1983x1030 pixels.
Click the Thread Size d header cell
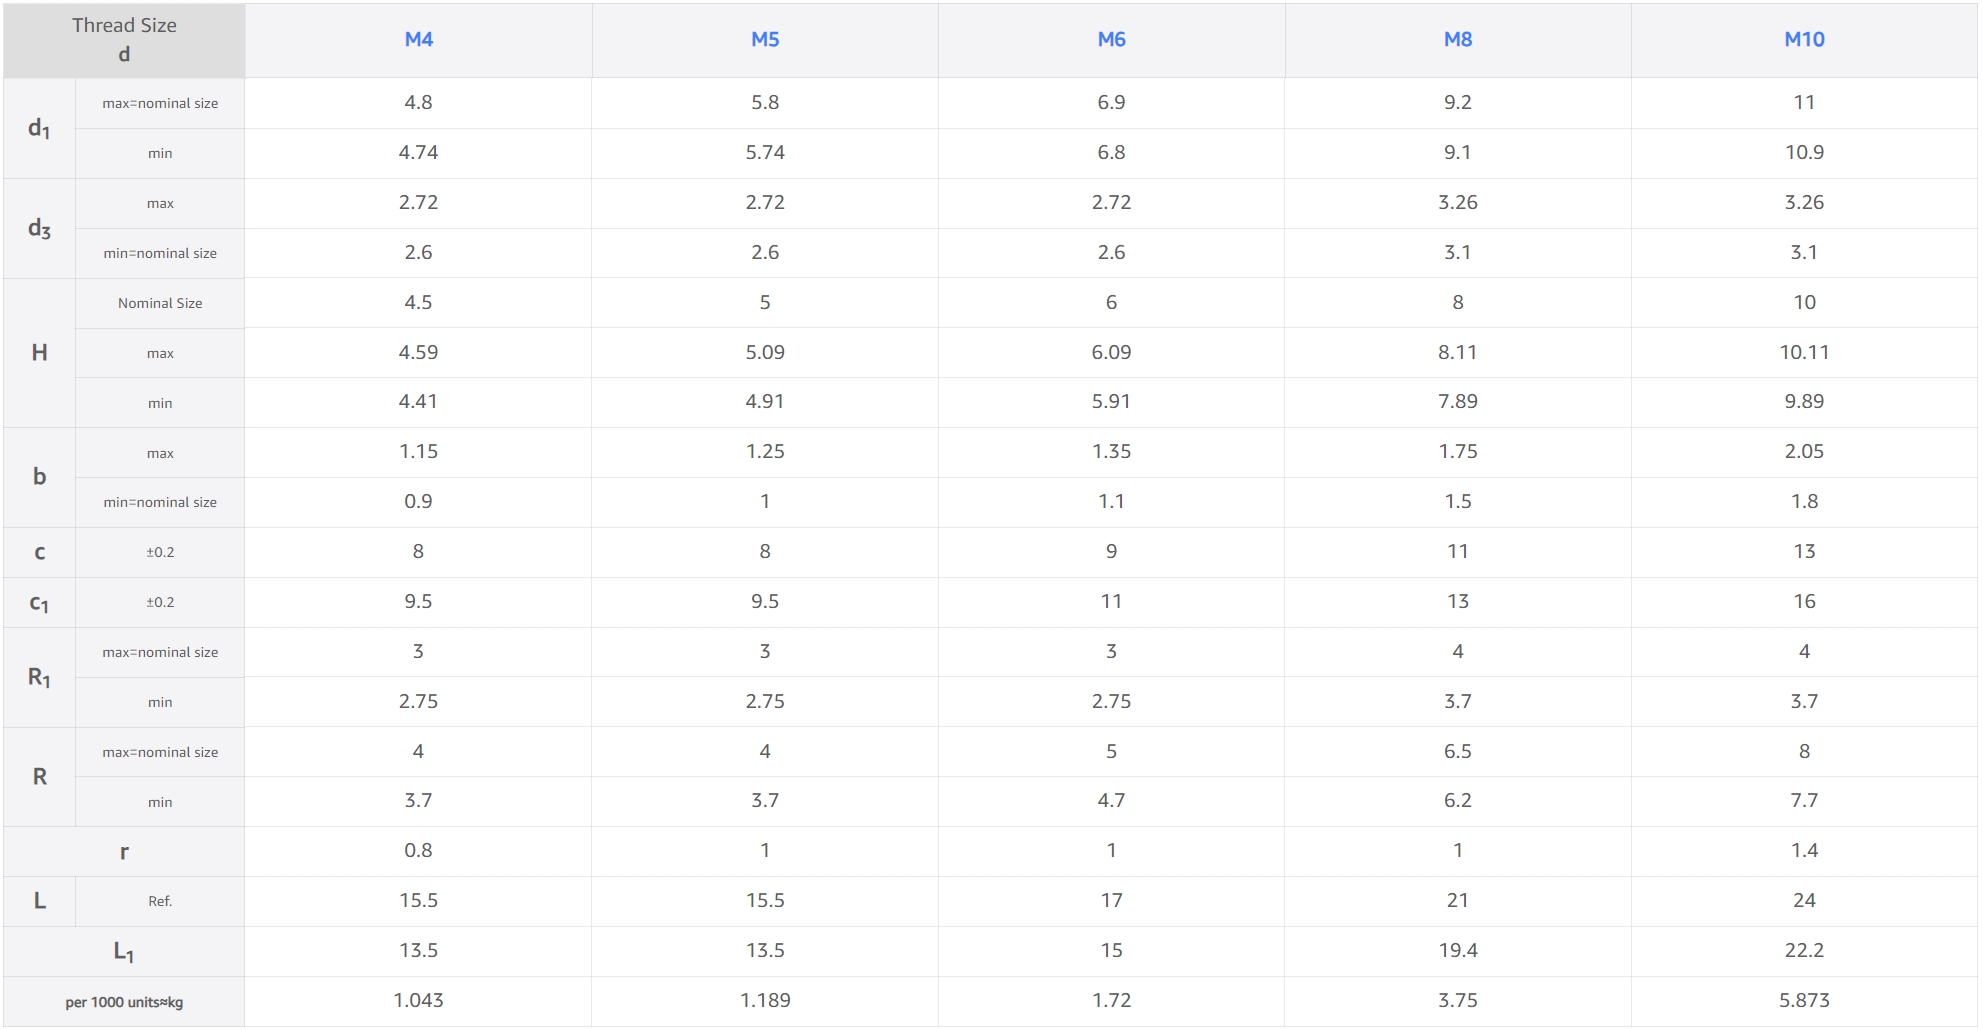124,40
